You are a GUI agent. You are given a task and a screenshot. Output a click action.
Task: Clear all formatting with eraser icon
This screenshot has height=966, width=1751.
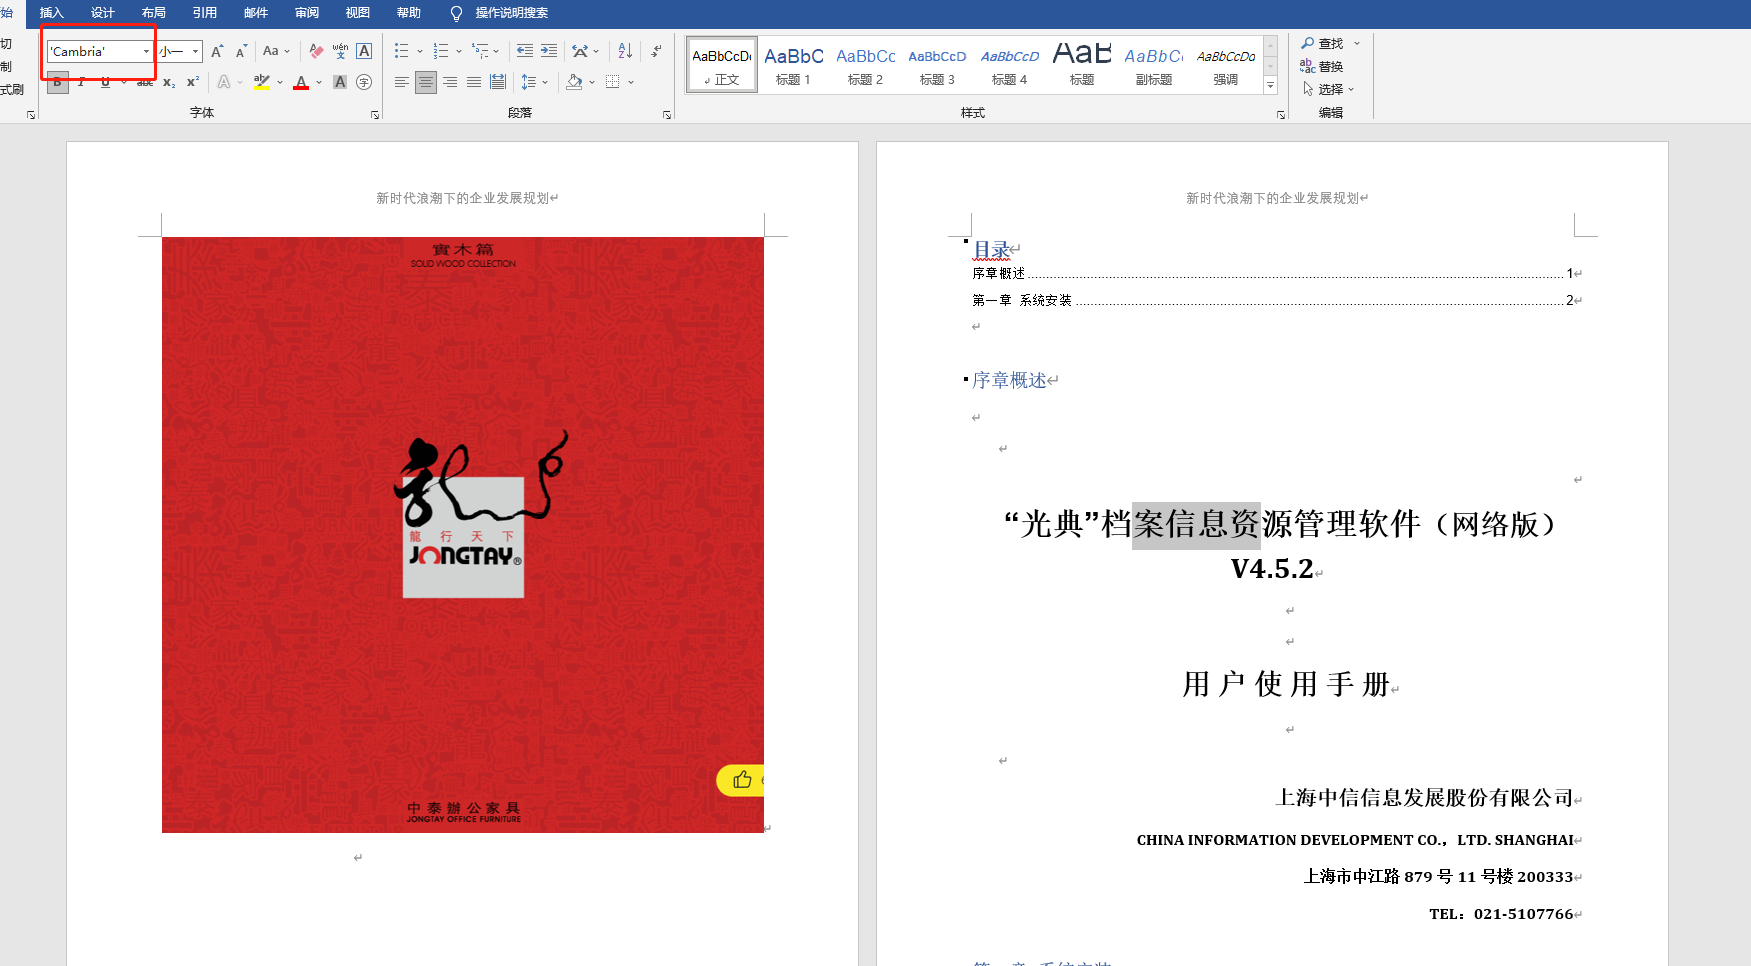[316, 51]
